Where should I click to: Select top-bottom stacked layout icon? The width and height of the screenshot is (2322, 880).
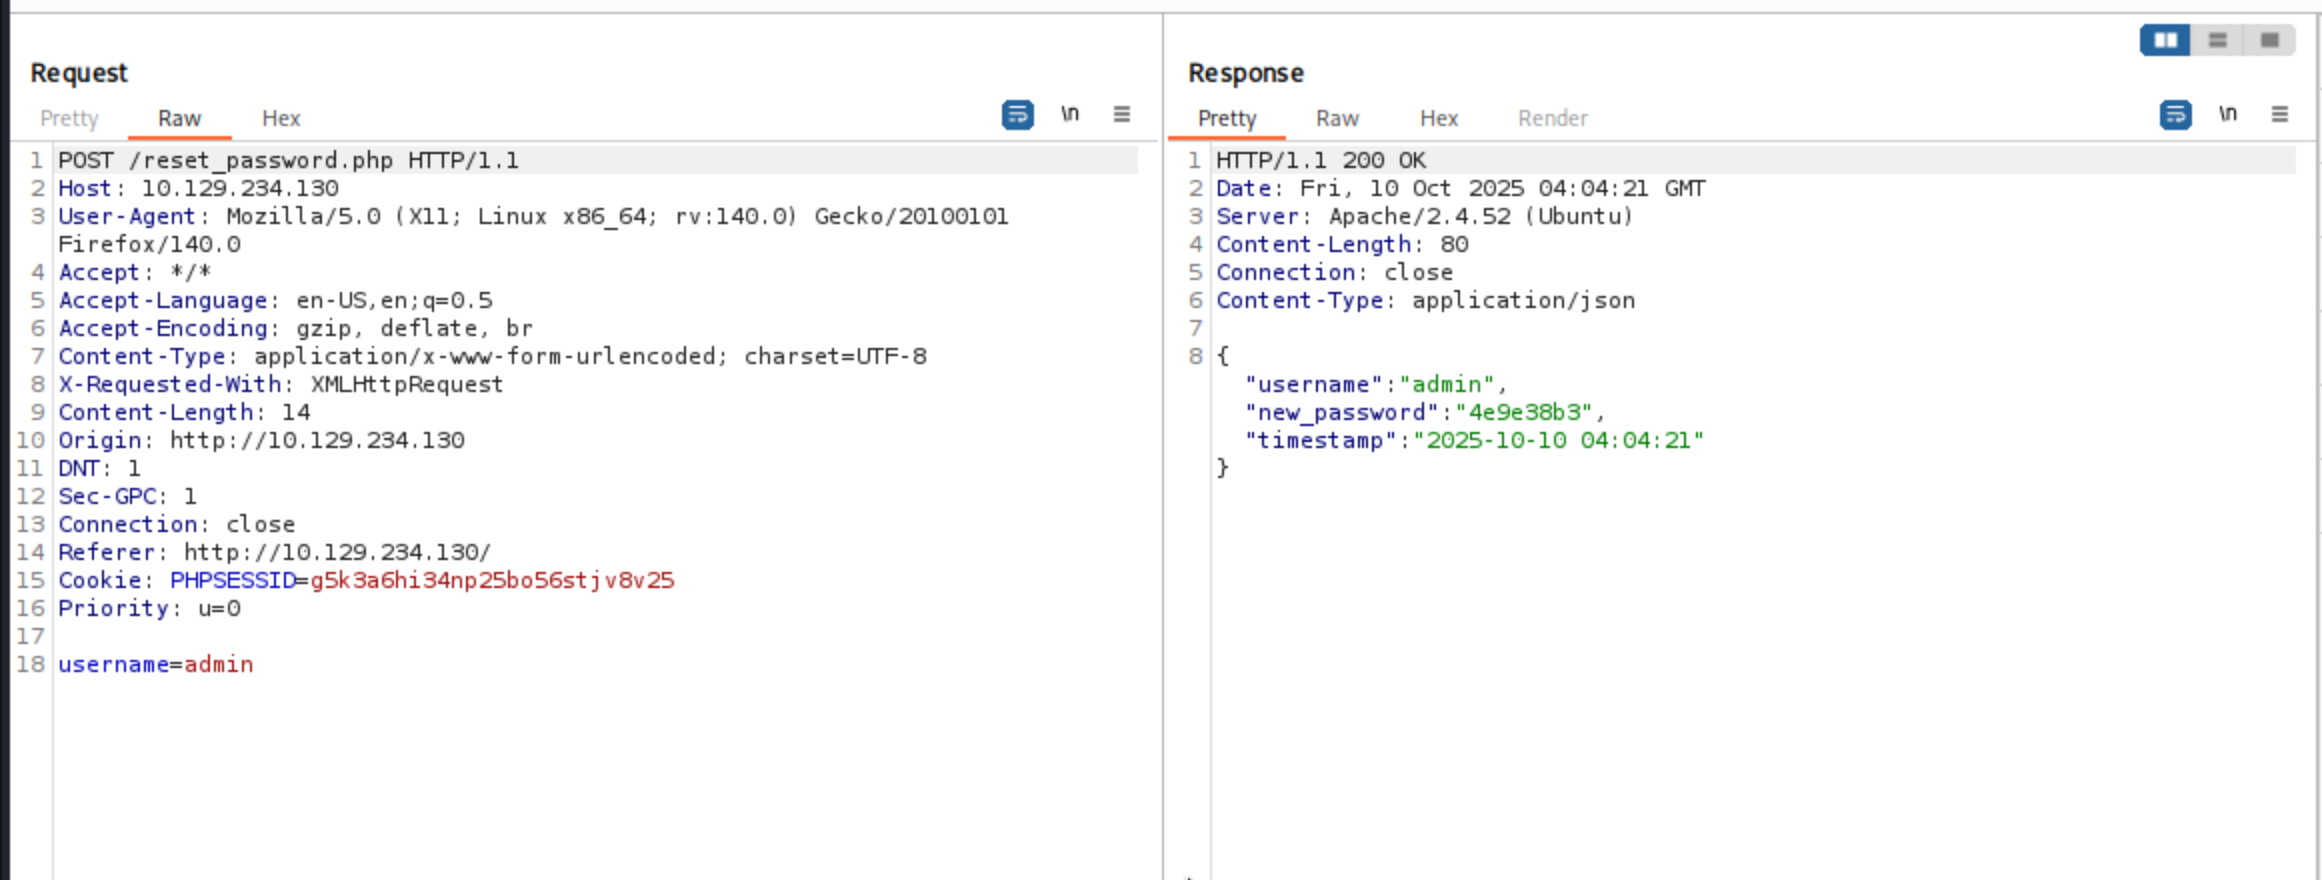click(2217, 40)
